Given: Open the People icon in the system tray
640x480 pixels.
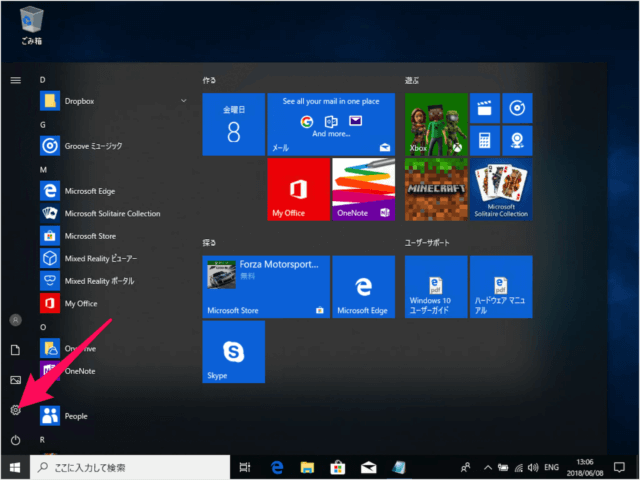Looking at the screenshot, I should coord(465,467).
